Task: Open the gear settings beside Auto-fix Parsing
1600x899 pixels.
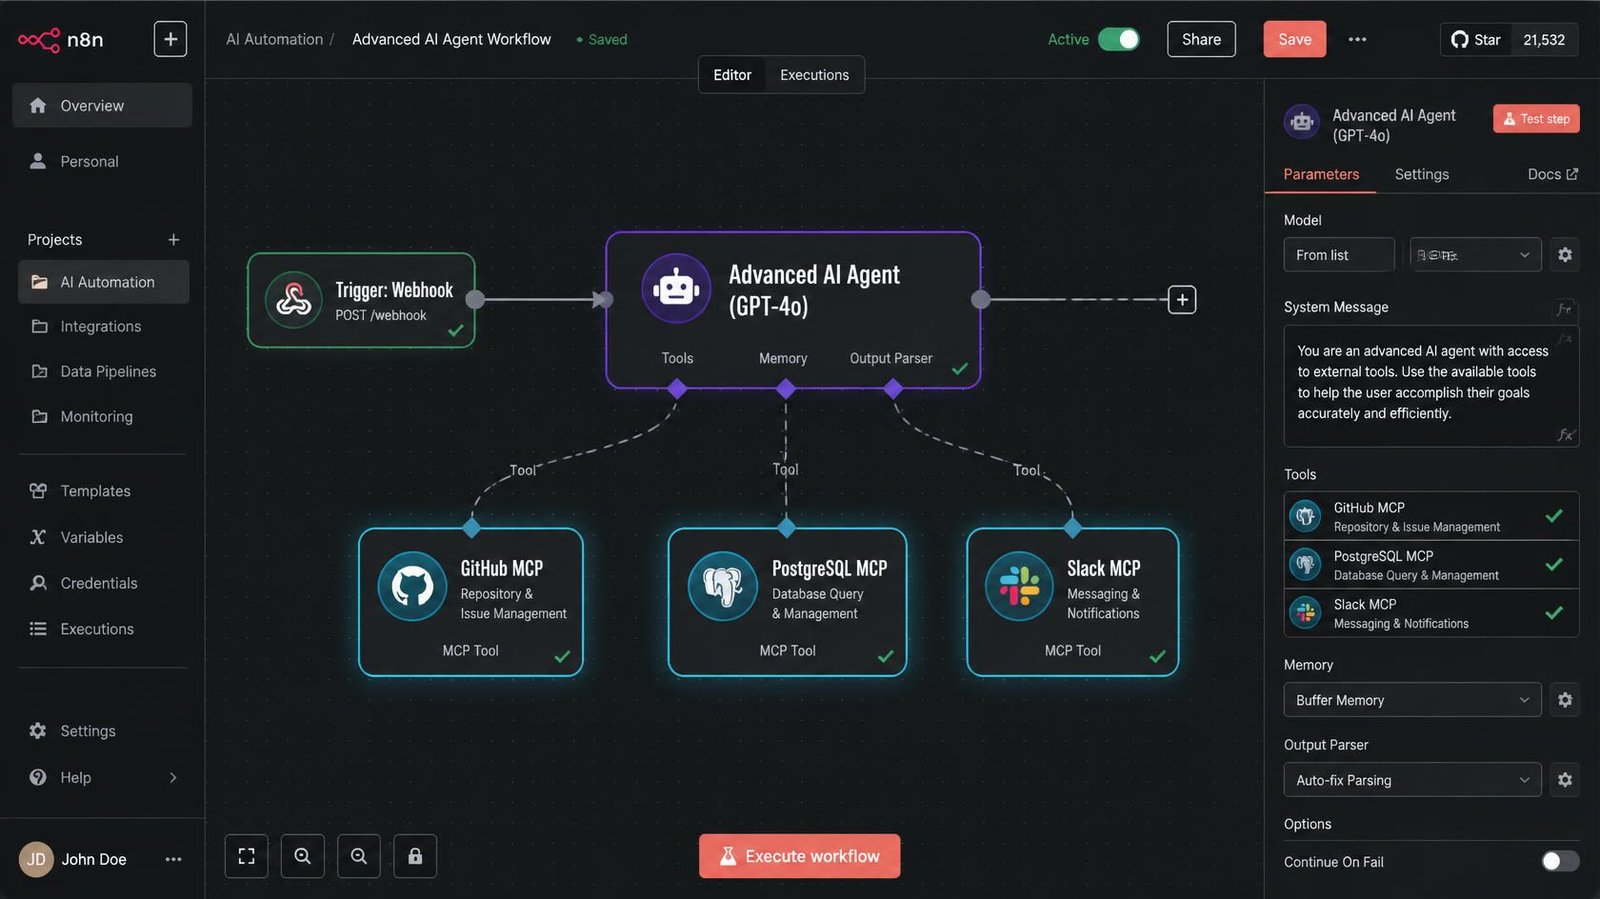Action: tap(1565, 780)
